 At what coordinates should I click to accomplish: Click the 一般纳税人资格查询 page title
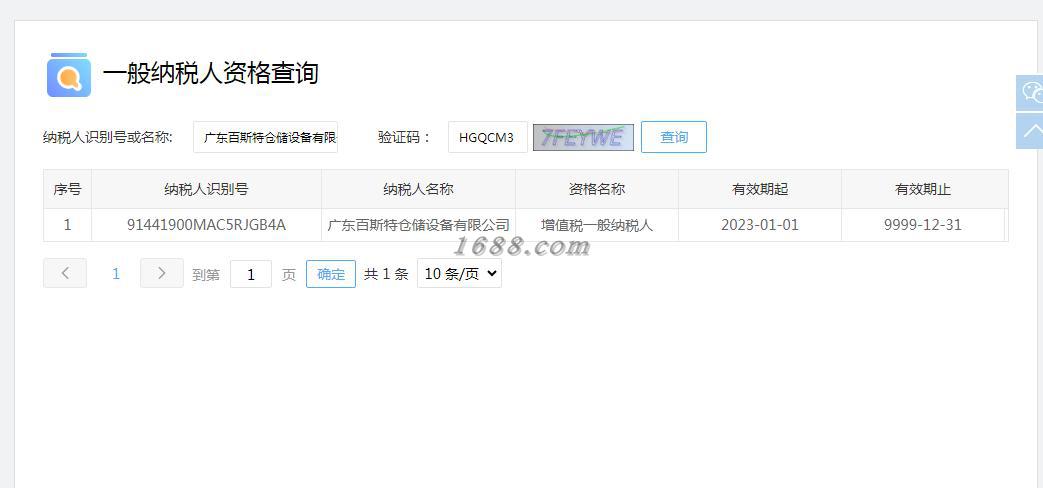[x=210, y=73]
